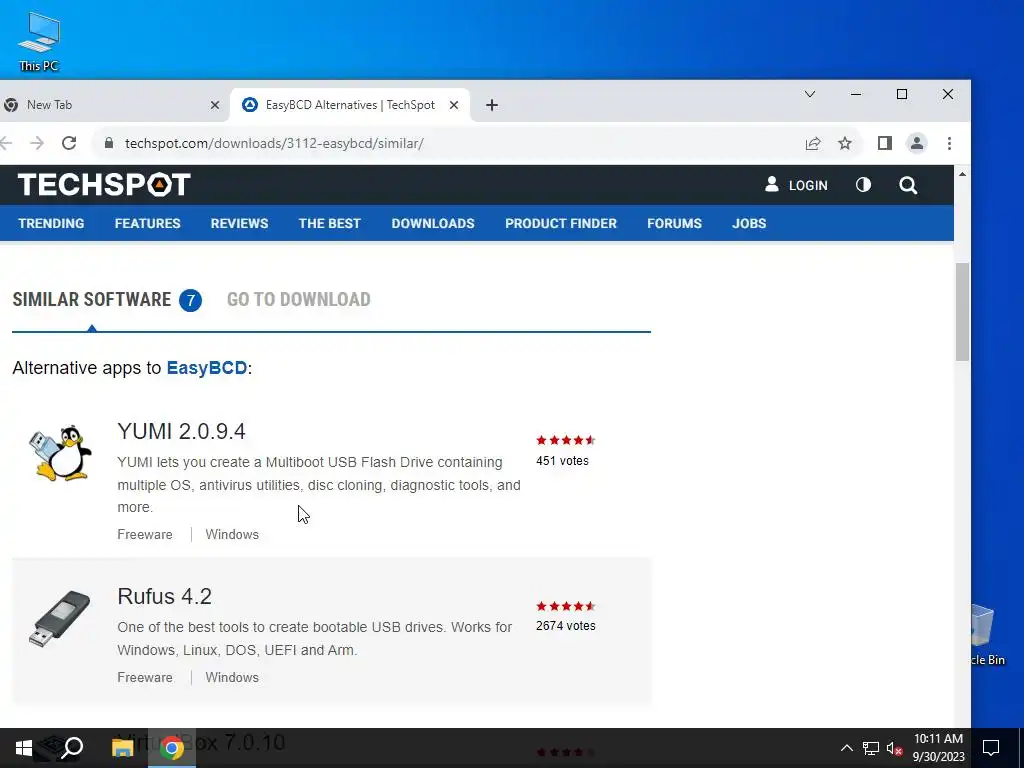Open the taskbar clock and date

coord(938,748)
